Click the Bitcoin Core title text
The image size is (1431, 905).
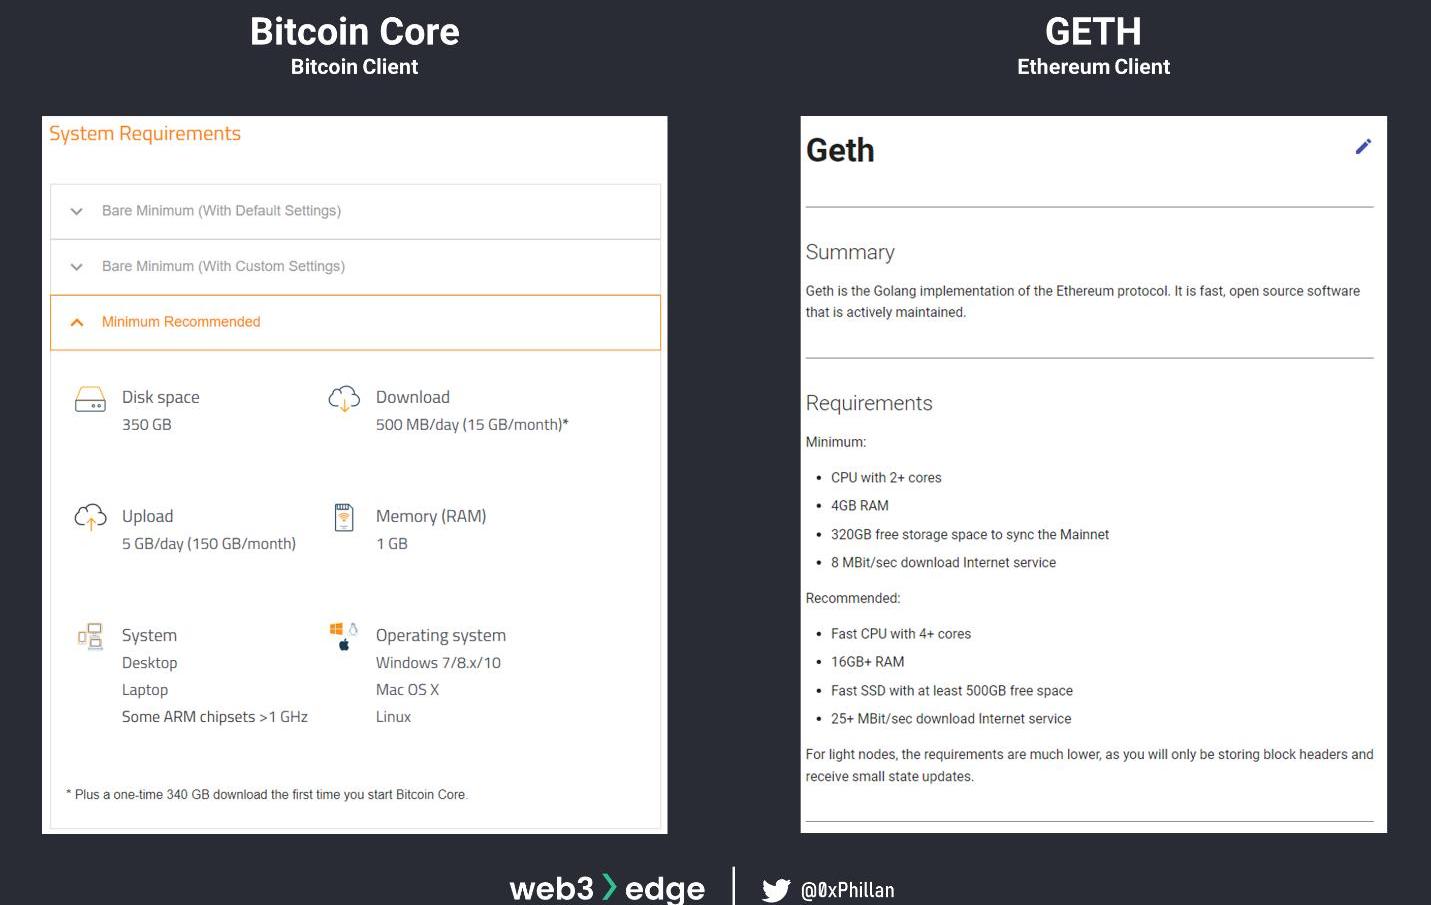coord(355,32)
